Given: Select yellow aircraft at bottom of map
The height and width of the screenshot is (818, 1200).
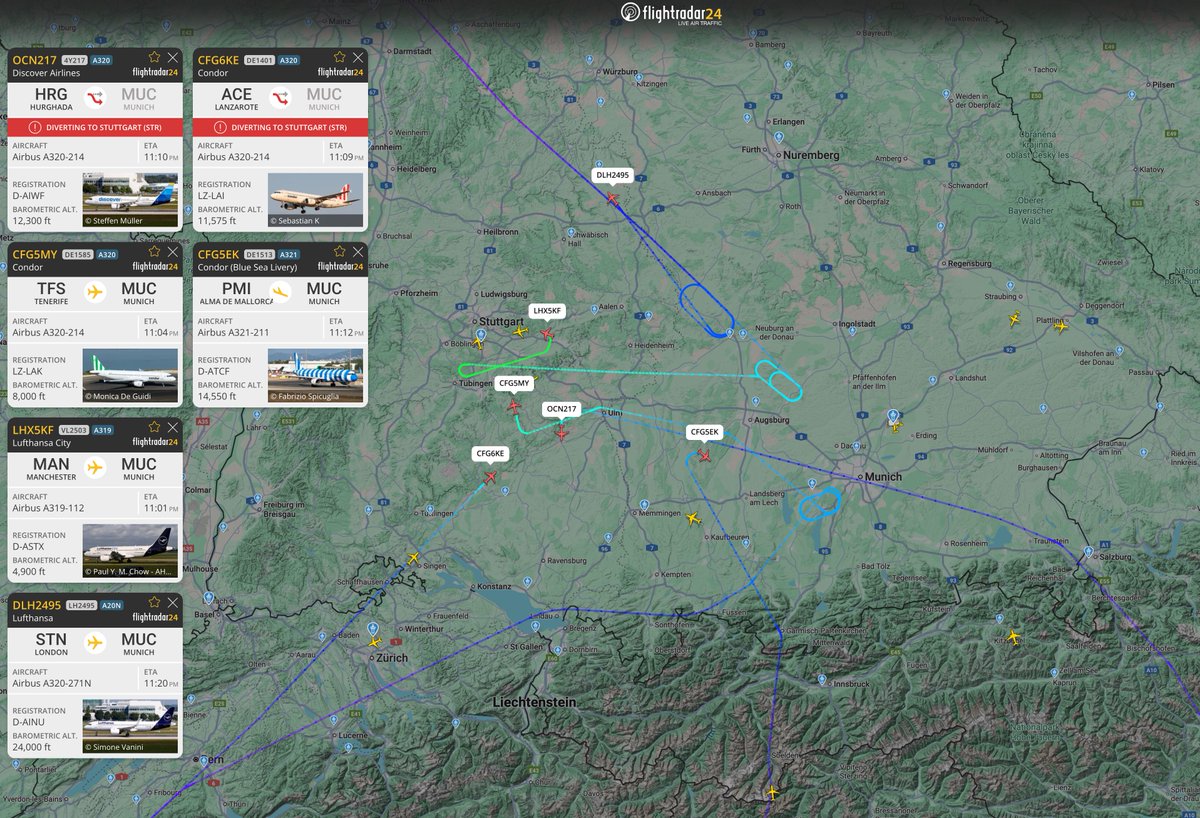Looking at the screenshot, I should [772, 792].
